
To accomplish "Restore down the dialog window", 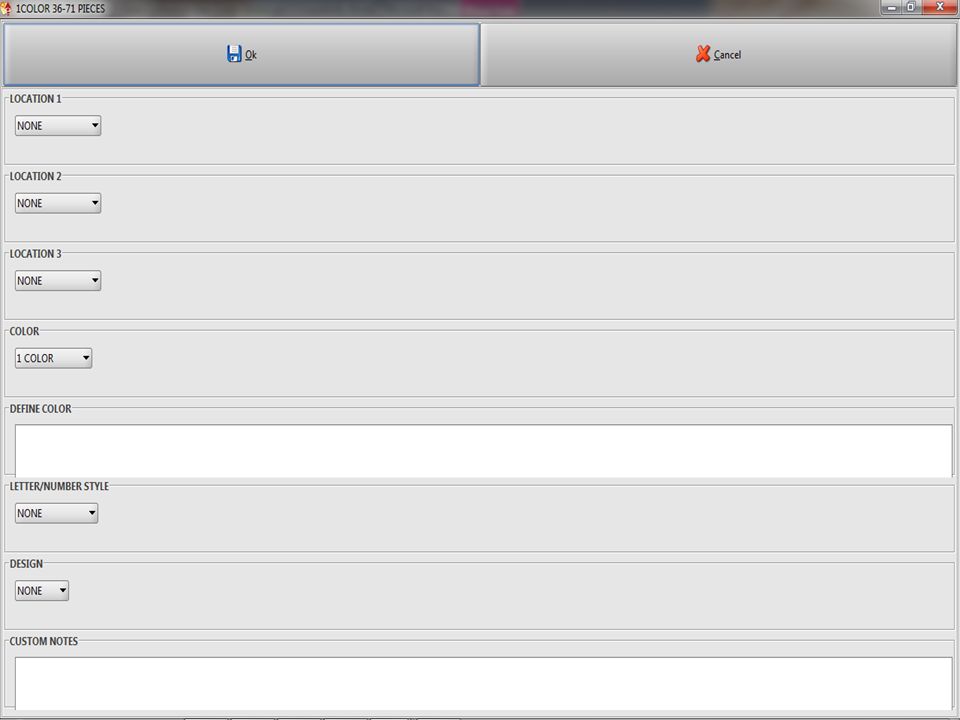I will [x=910, y=7].
